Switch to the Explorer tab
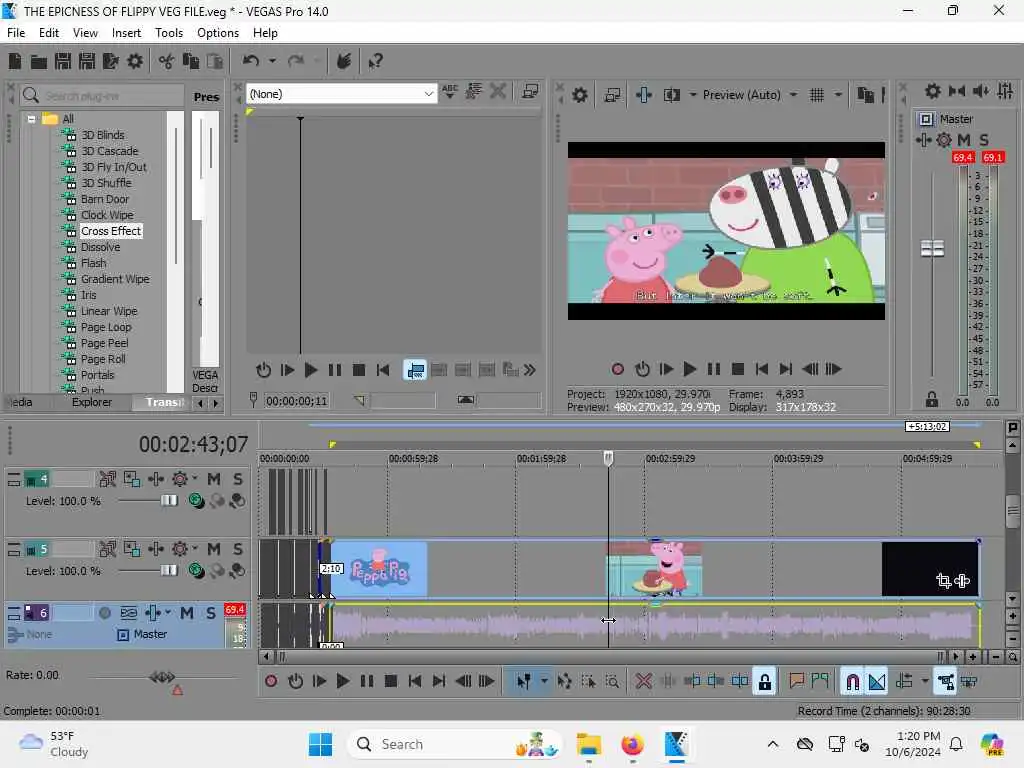1024x768 pixels. pos(92,402)
